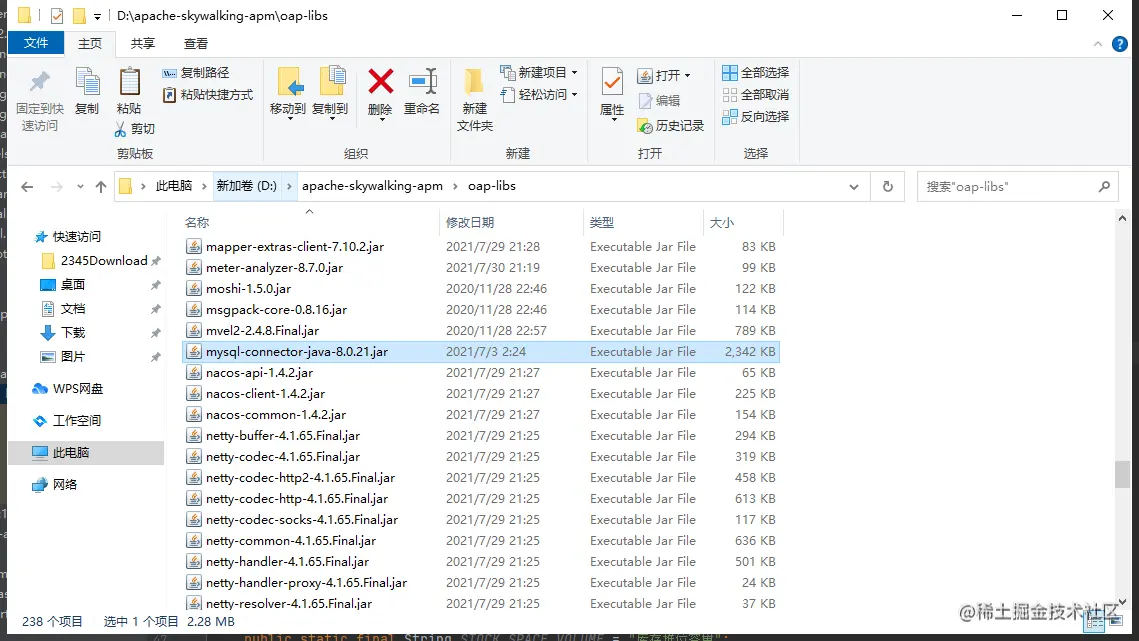
Task: Click the title bar properties checkmark icon
Action: click(x=57, y=15)
